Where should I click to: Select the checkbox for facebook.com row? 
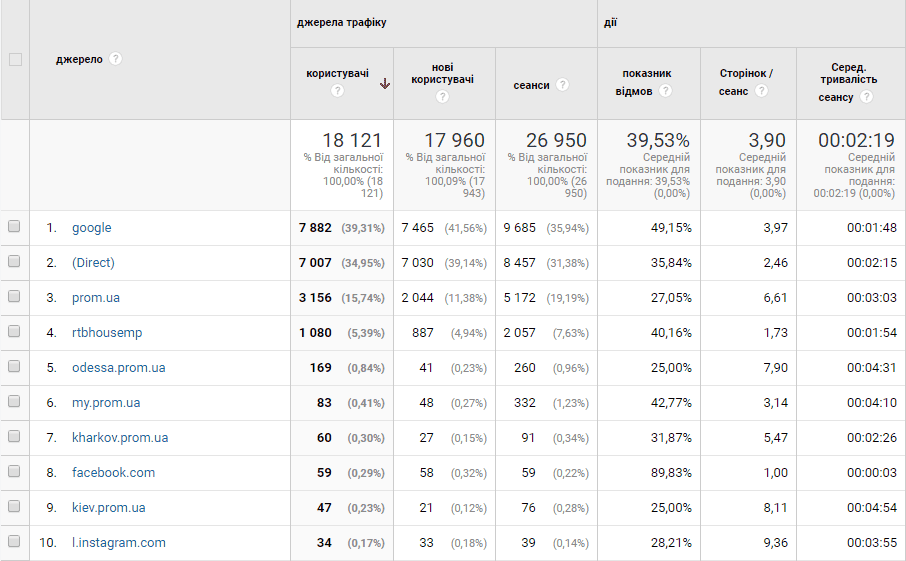(x=14, y=471)
